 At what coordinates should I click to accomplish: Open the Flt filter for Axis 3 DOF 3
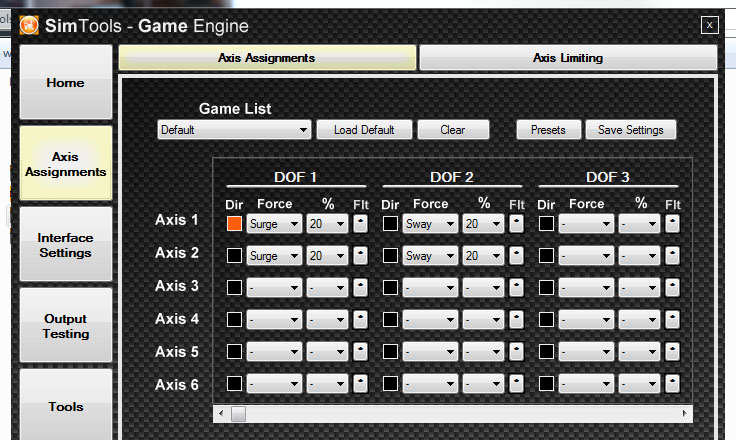click(672, 287)
